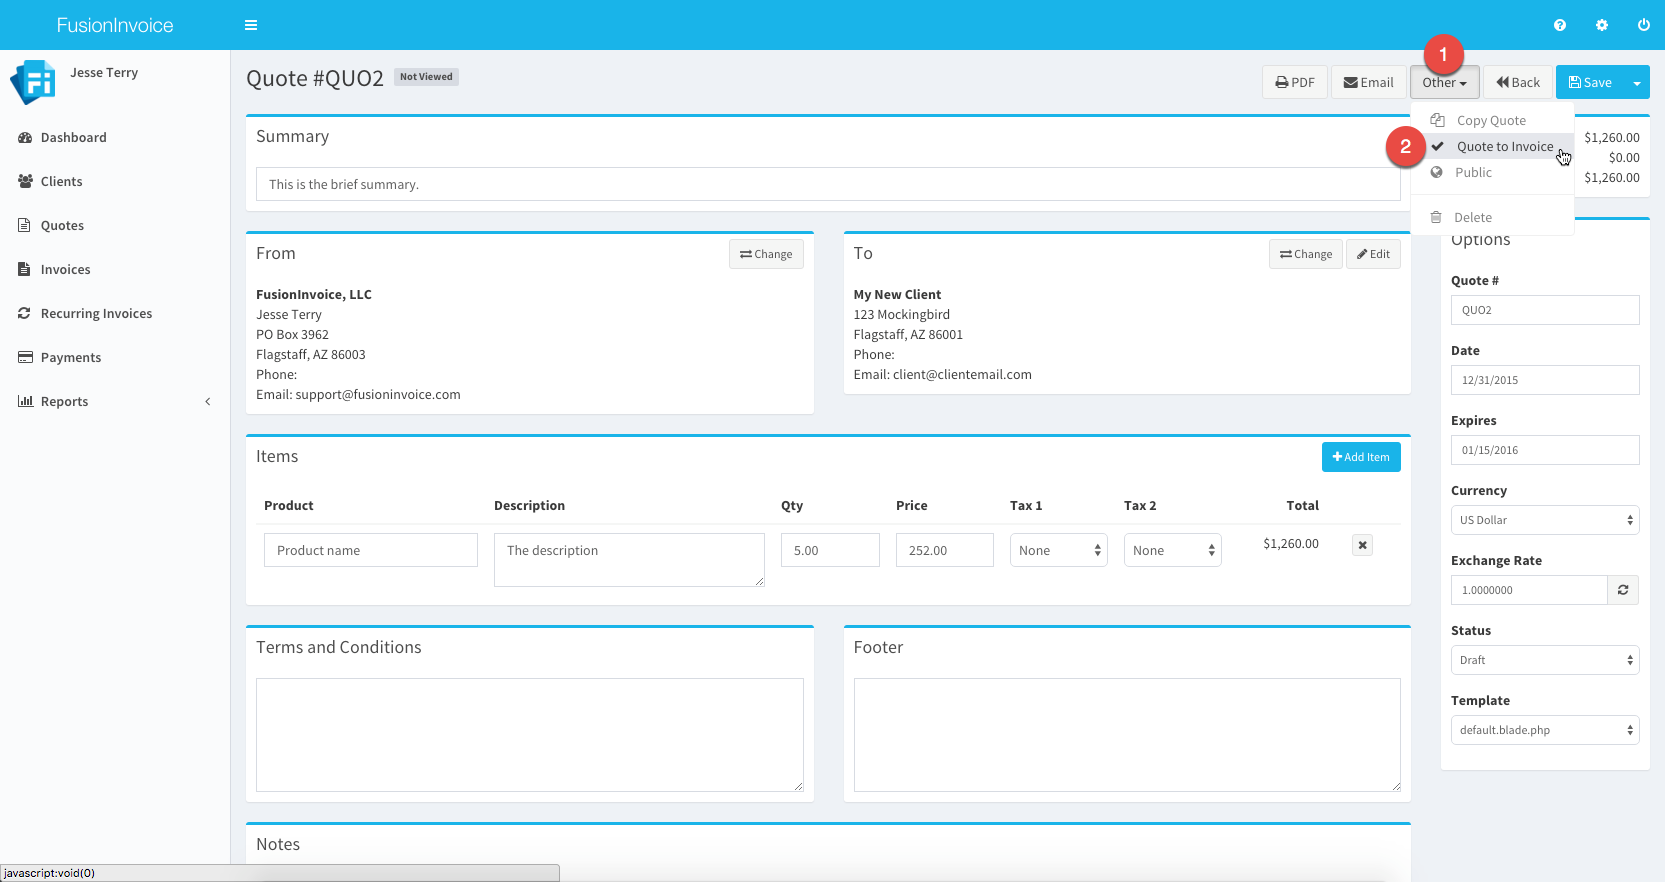Refresh the exchange rate
Viewport: 1665px width, 882px height.
pos(1623,590)
